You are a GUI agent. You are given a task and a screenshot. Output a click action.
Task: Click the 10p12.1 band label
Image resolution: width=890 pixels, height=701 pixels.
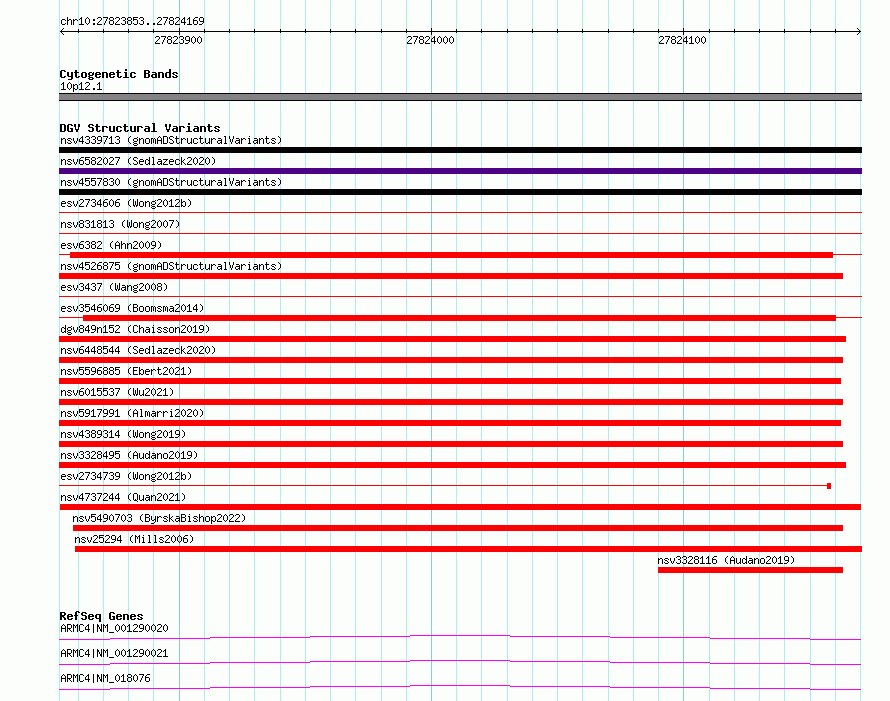pyautogui.click(x=81, y=86)
